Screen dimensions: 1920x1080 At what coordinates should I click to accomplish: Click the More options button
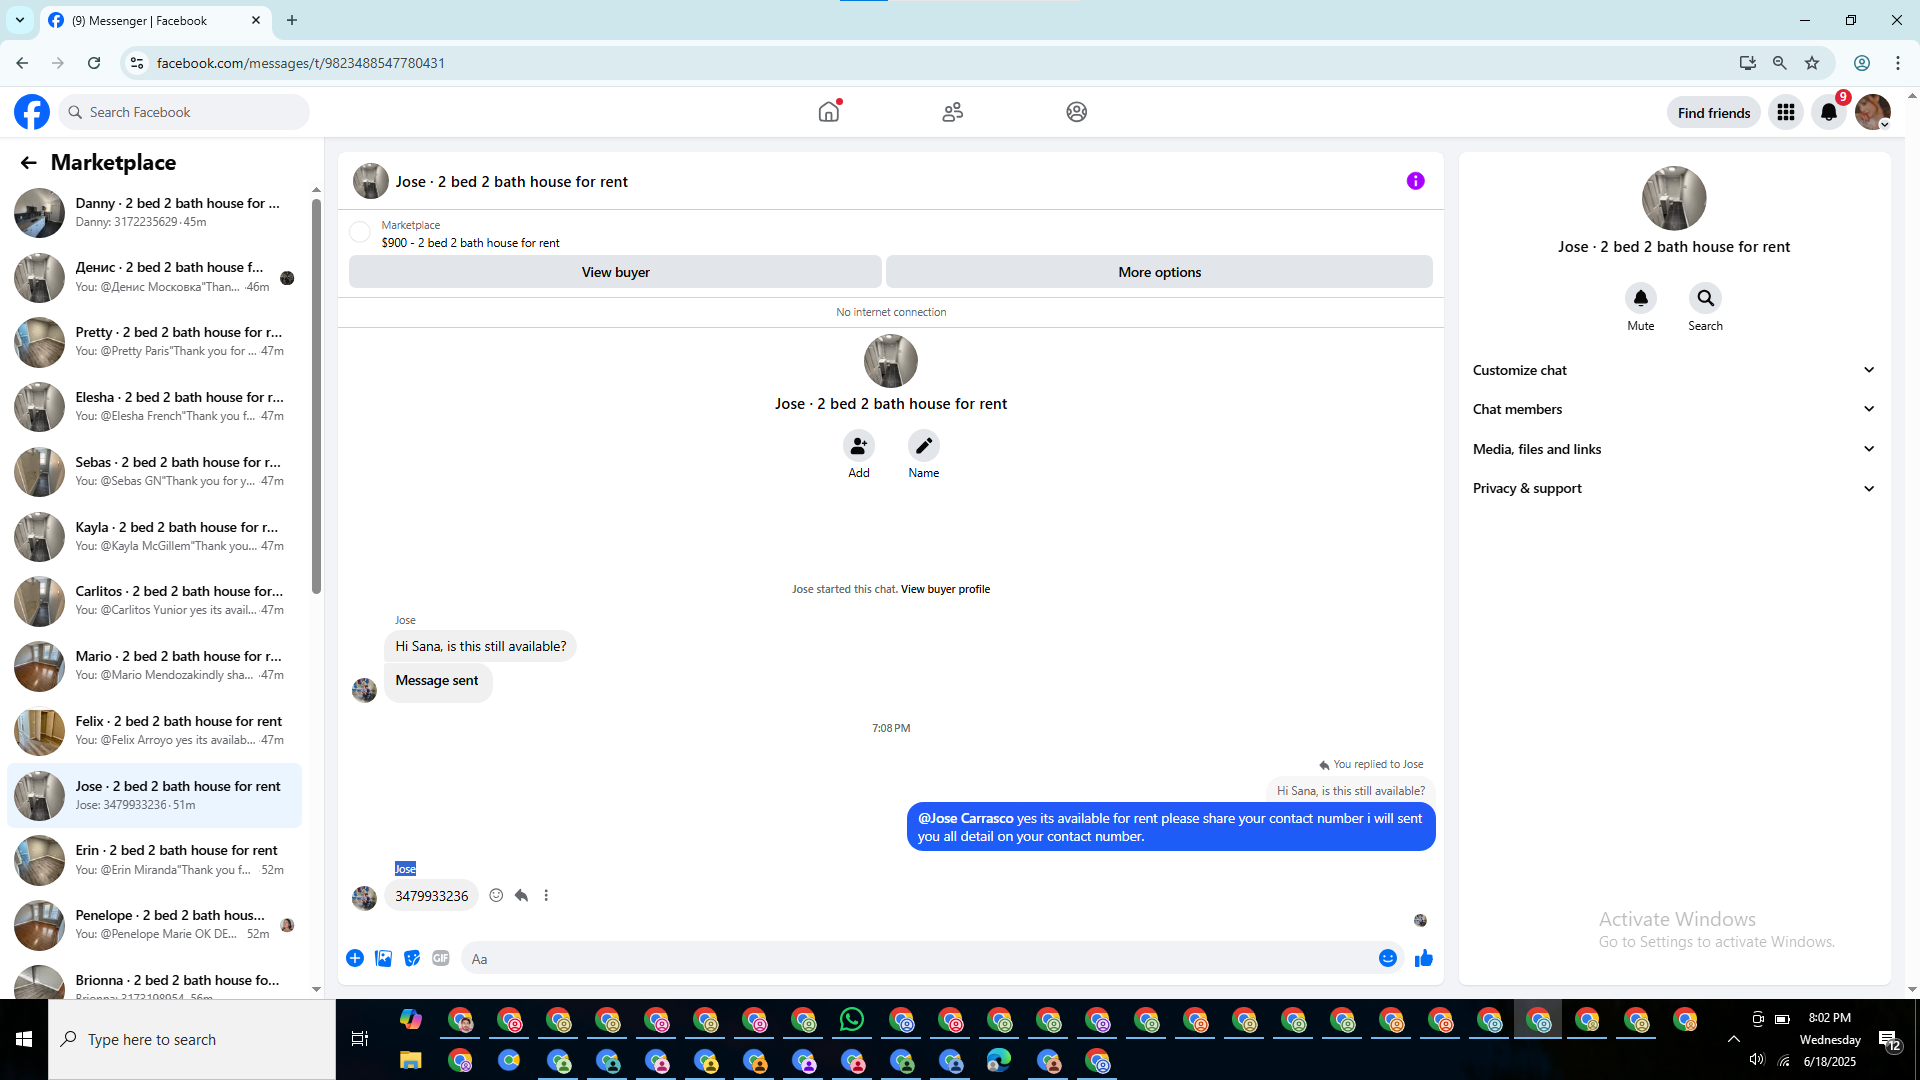pos(1159,272)
